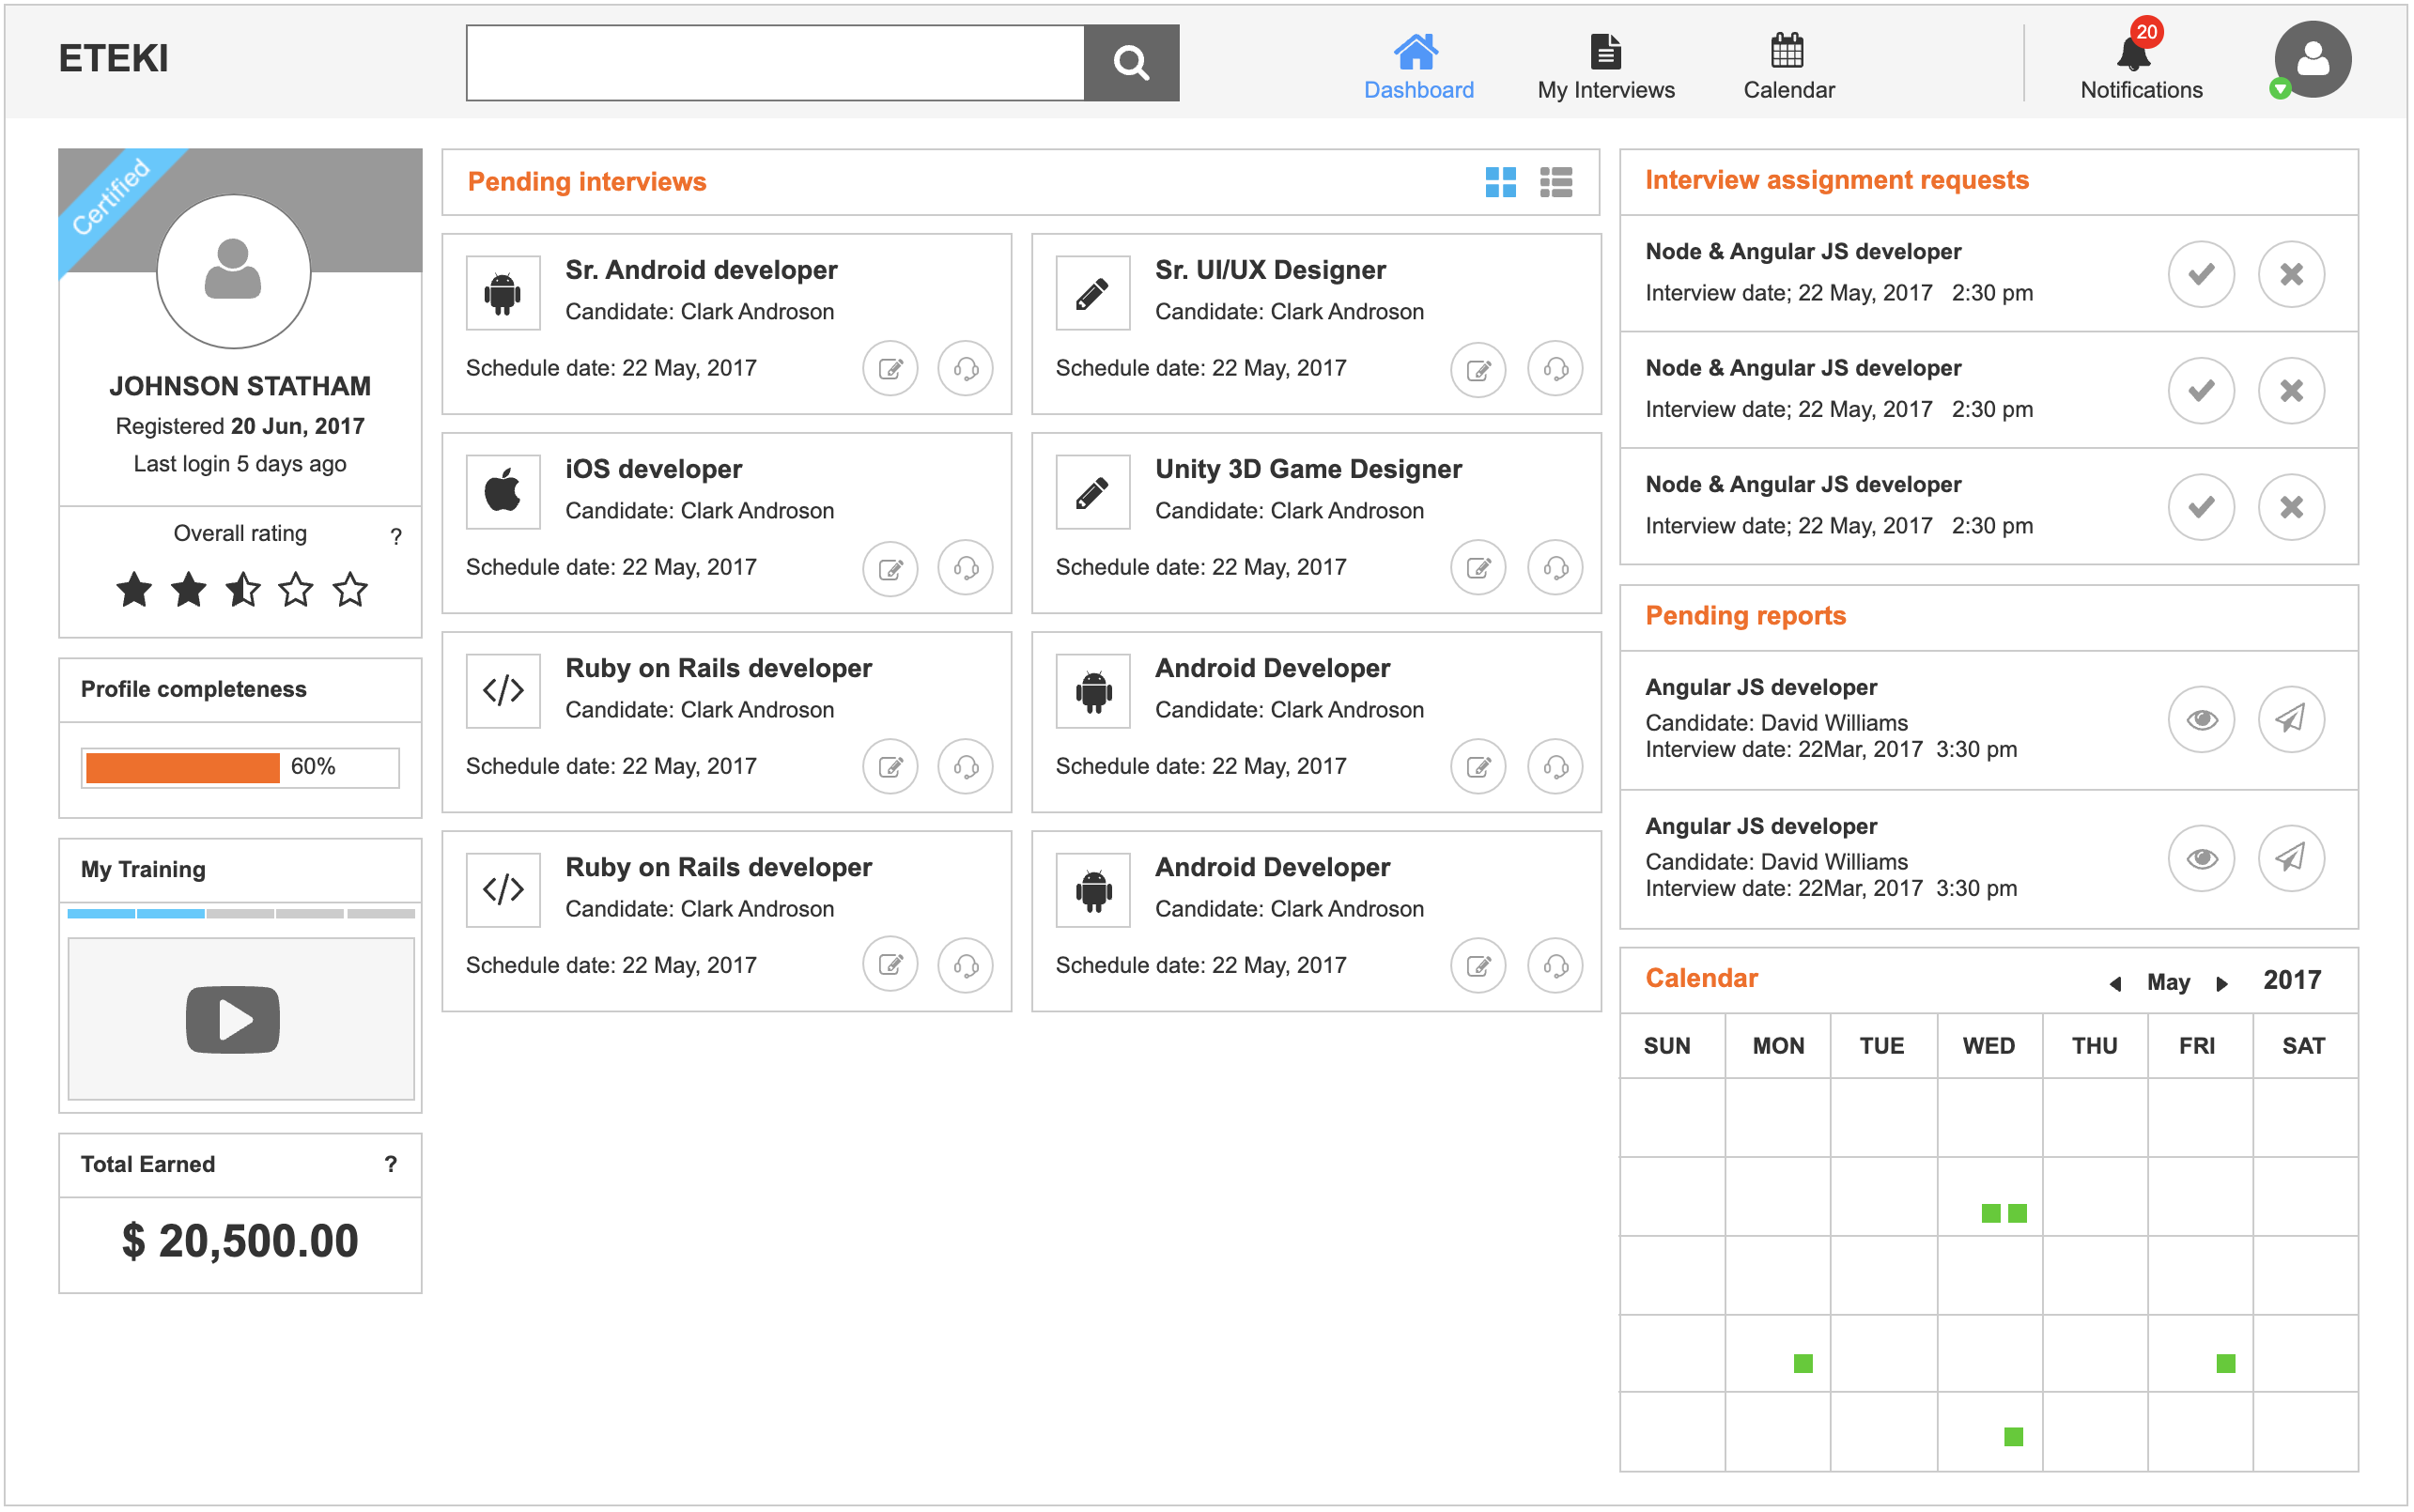
Task: View first Angular JS report with eye icon
Action: pos(2200,719)
